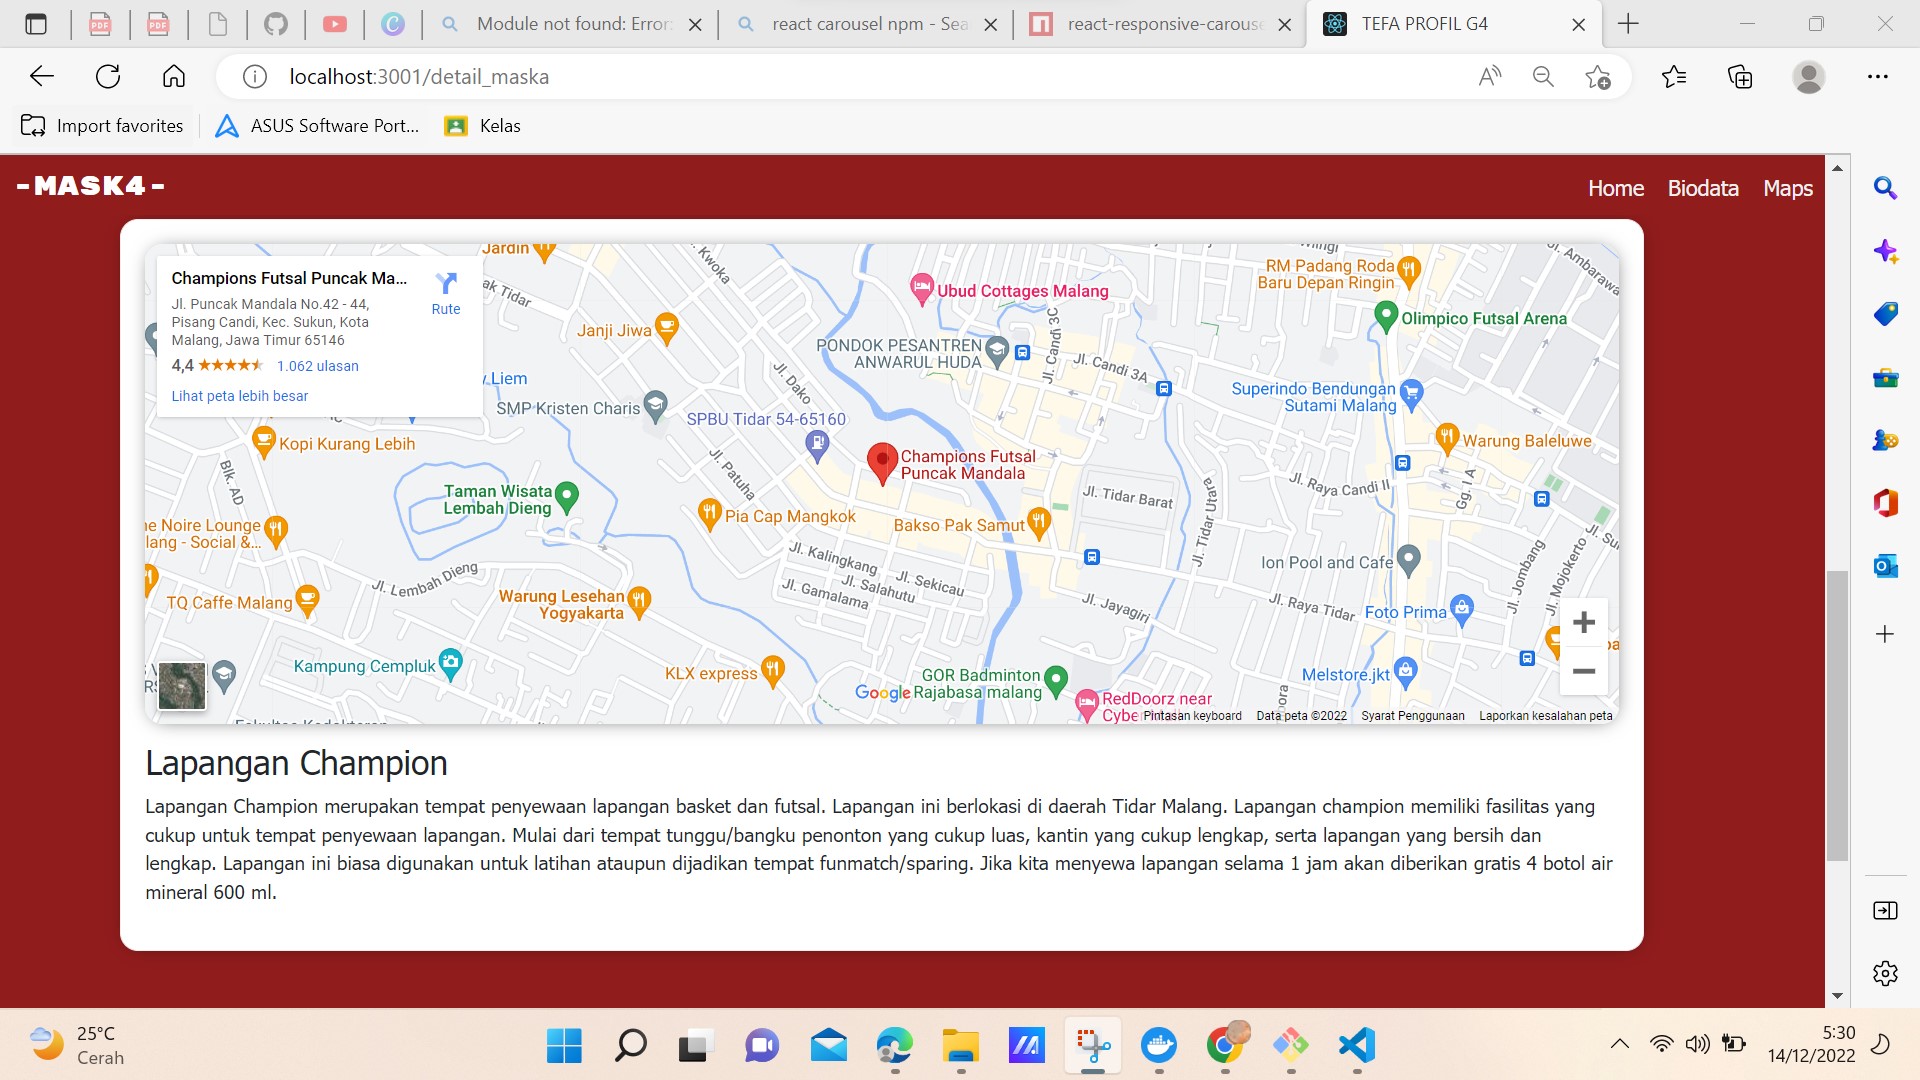Open the 'Lihat peta lebih besar' link

coord(240,396)
